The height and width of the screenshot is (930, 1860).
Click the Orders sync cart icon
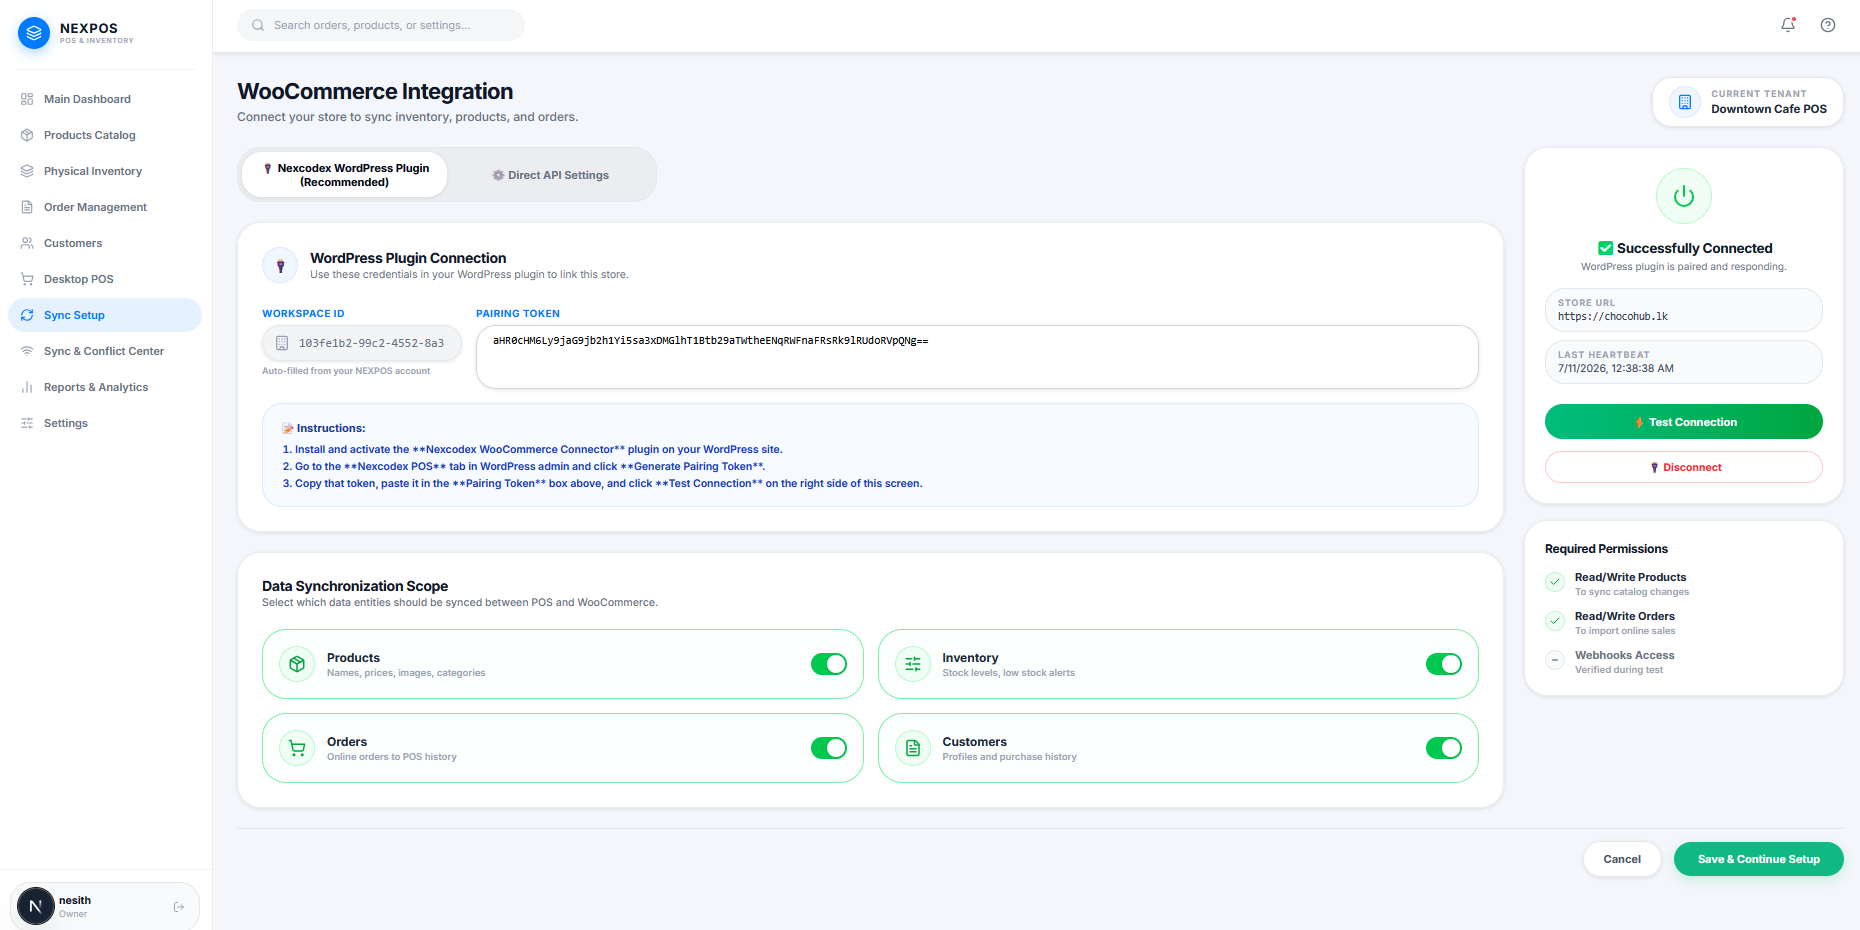[x=297, y=748]
